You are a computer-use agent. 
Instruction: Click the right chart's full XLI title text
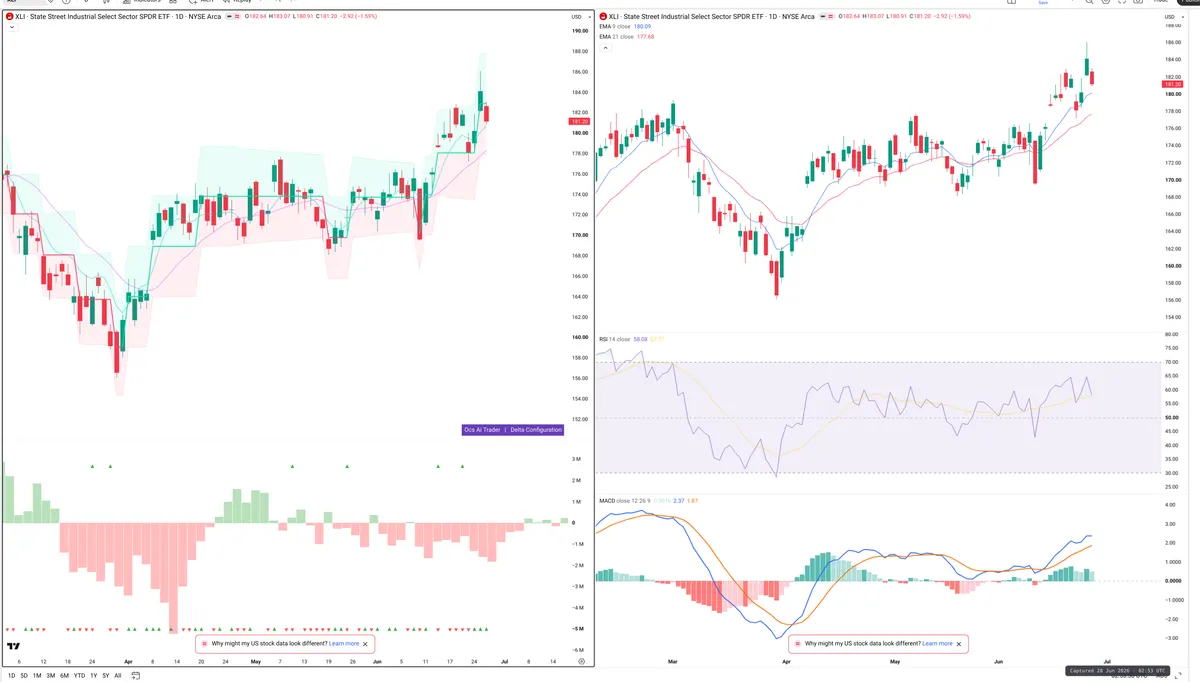pos(714,17)
